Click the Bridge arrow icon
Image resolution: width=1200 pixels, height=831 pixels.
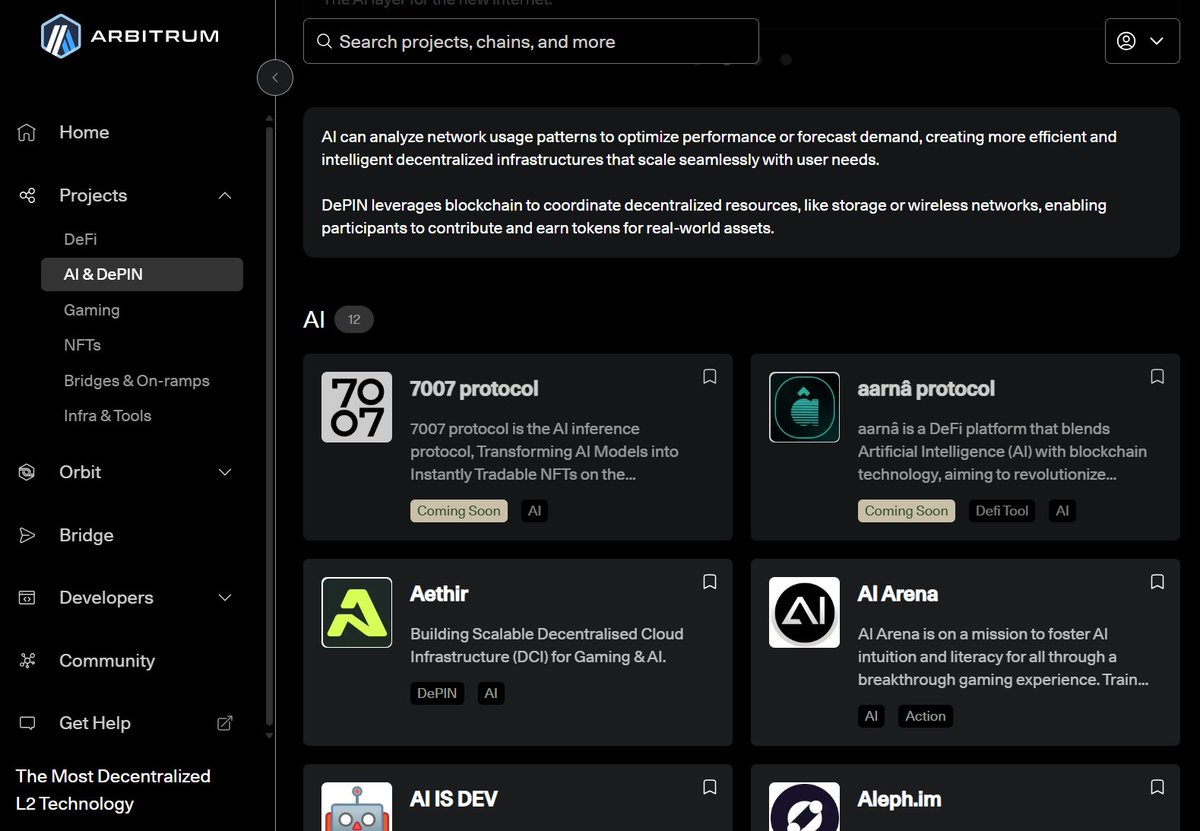tap(27, 535)
